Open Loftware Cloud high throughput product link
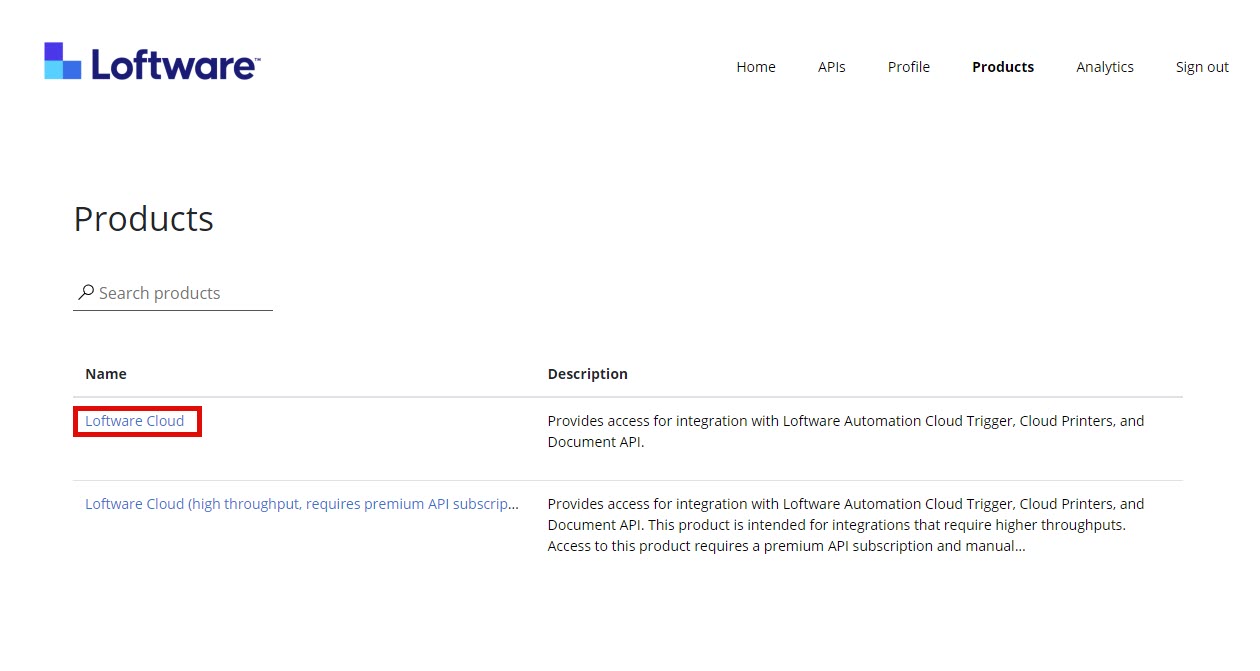The height and width of the screenshot is (671, 1260). pyautogui.click(x=301, y=504)
